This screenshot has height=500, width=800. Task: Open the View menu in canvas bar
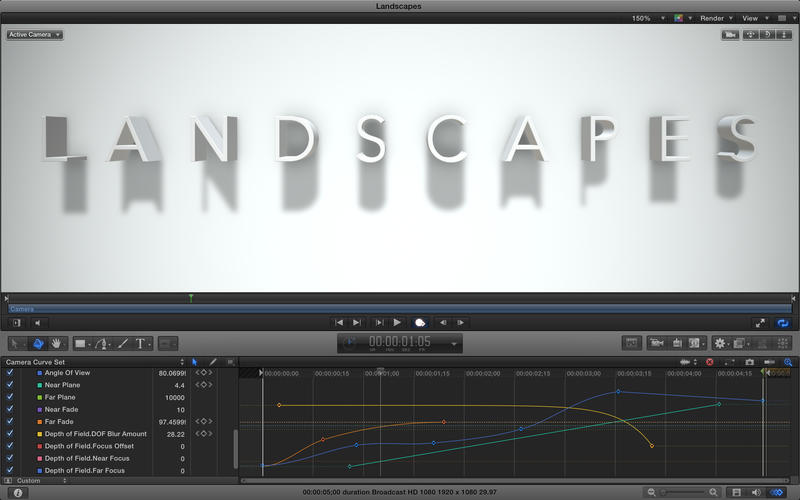point(753,18)
